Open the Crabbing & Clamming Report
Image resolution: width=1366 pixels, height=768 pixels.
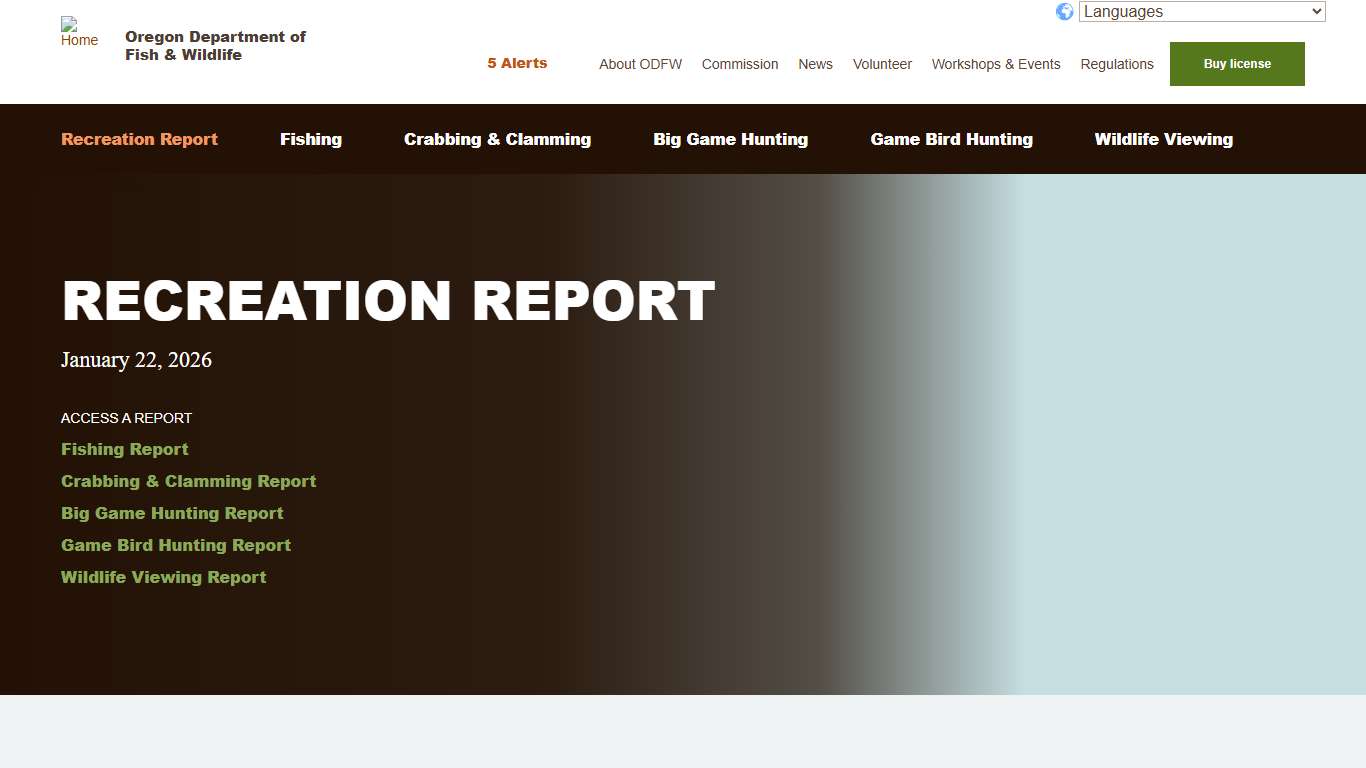[x=188, y=481]
